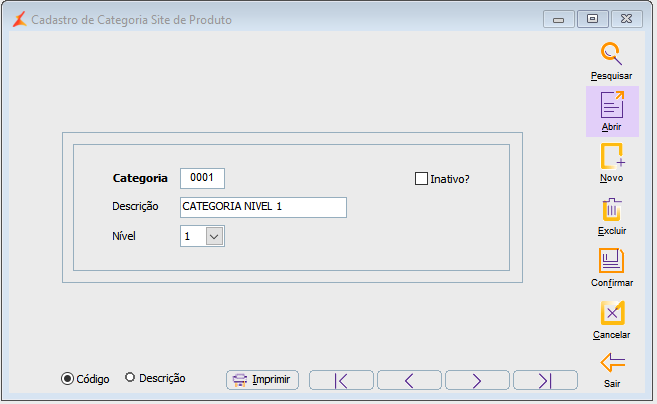Maximize the Cadastro de Categoria window
The image size is (657, 404).
click(x=592, y=18)
